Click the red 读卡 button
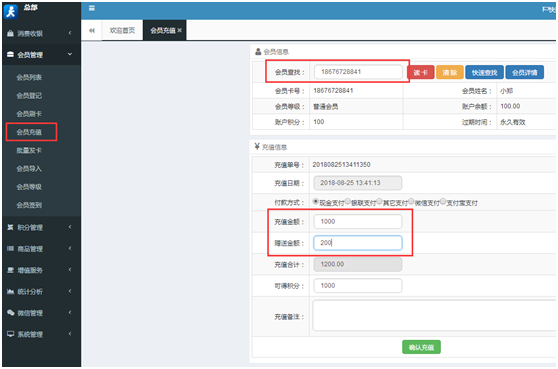This screenshot has height=369, width=558. pyautogui.click(x=421, y=73)
